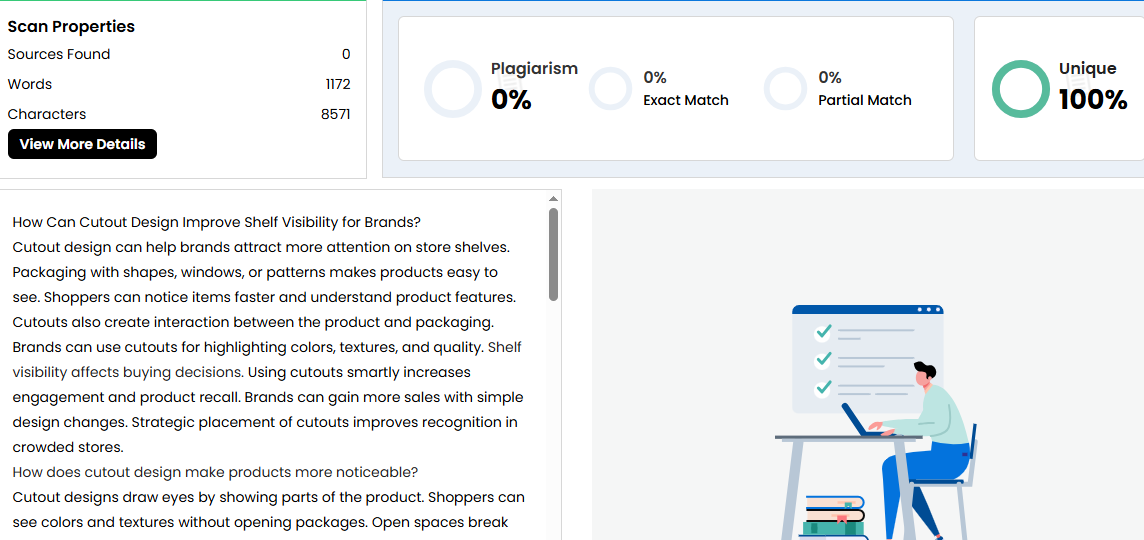
Task: Click the checklist window in the illustration
Action: pyautogui.click(x=866, y=358)
